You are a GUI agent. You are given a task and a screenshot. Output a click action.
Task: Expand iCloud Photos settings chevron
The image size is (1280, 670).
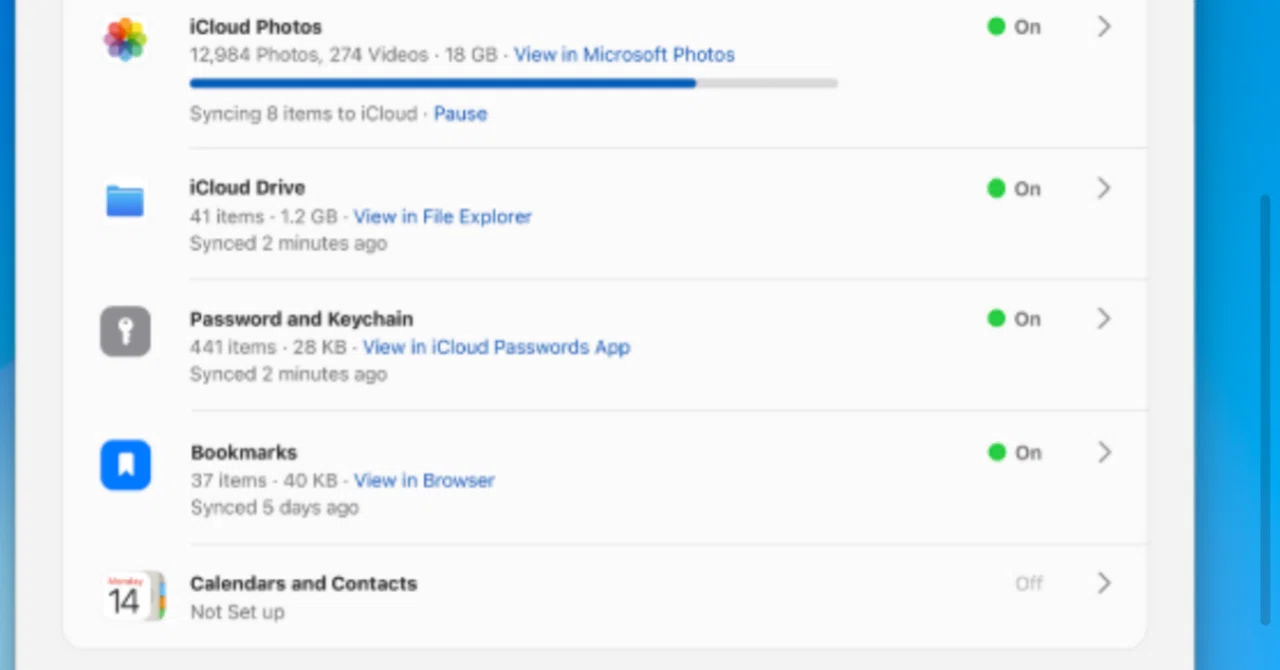(x=1104, y=27)
